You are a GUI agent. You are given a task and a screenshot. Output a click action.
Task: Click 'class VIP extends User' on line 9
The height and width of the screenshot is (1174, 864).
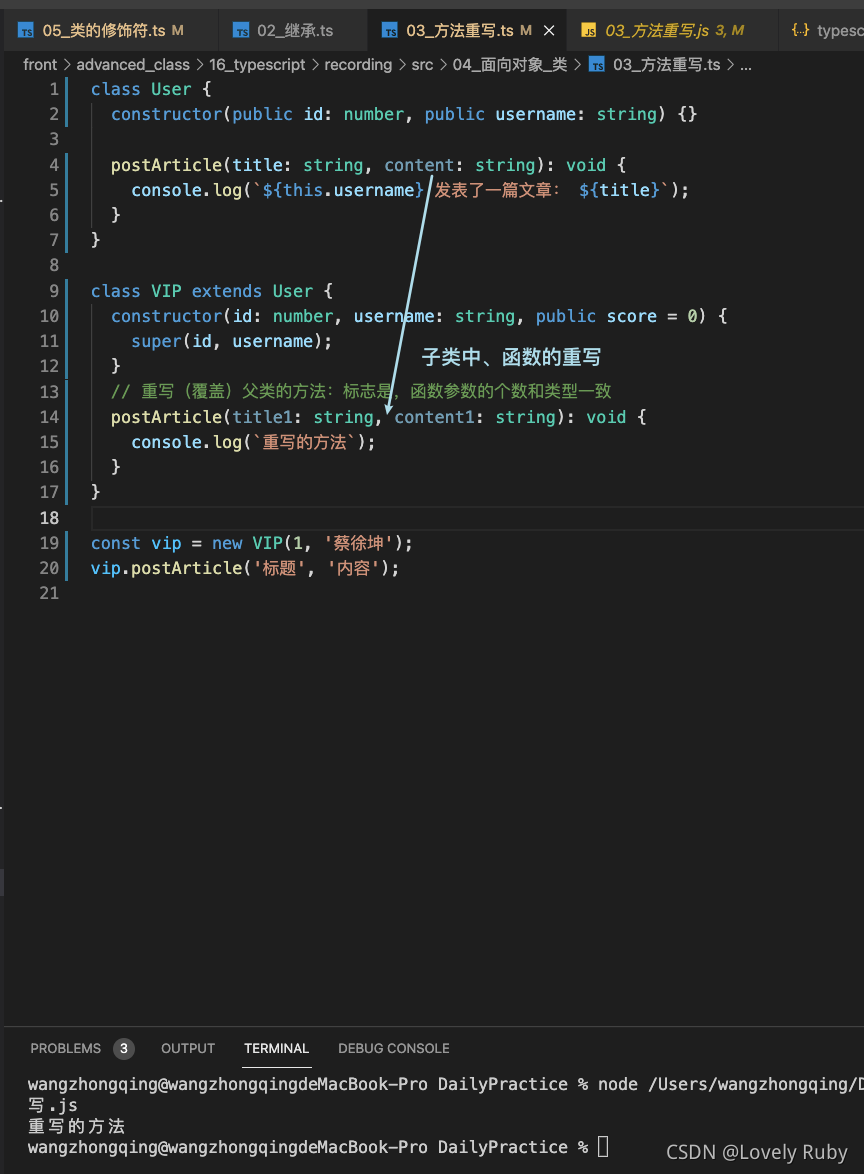click(x=201, y=291)
